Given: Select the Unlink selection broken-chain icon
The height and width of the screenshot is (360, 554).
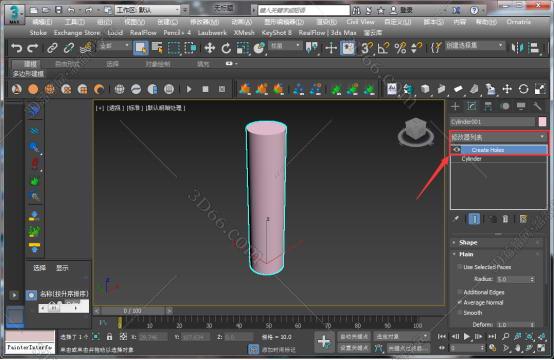Looking at the screenshot, I should (69, 48).
